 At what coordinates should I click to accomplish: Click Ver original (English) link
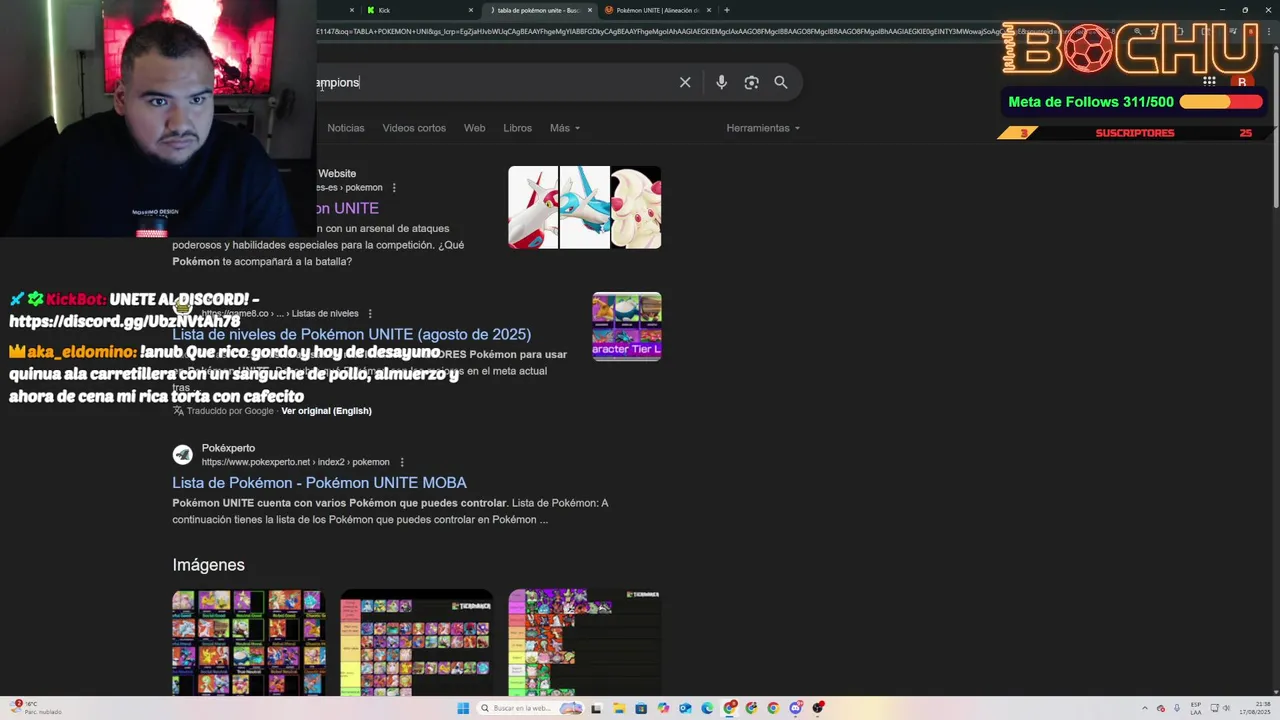point(326,411)
